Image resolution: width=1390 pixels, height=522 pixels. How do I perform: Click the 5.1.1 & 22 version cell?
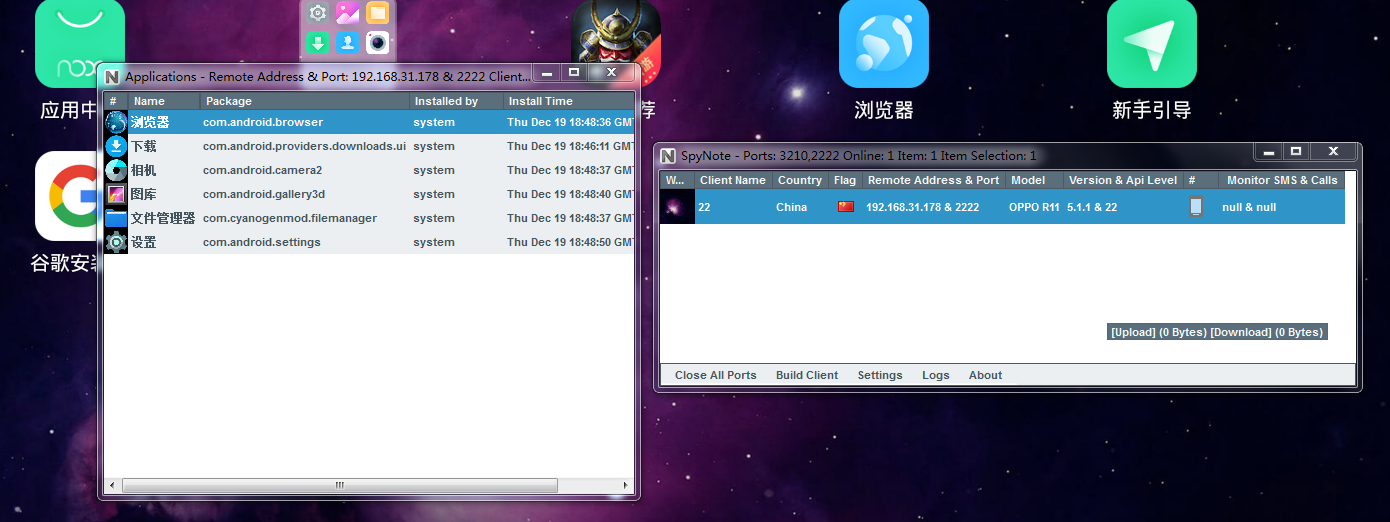[x=1092, y=207]
